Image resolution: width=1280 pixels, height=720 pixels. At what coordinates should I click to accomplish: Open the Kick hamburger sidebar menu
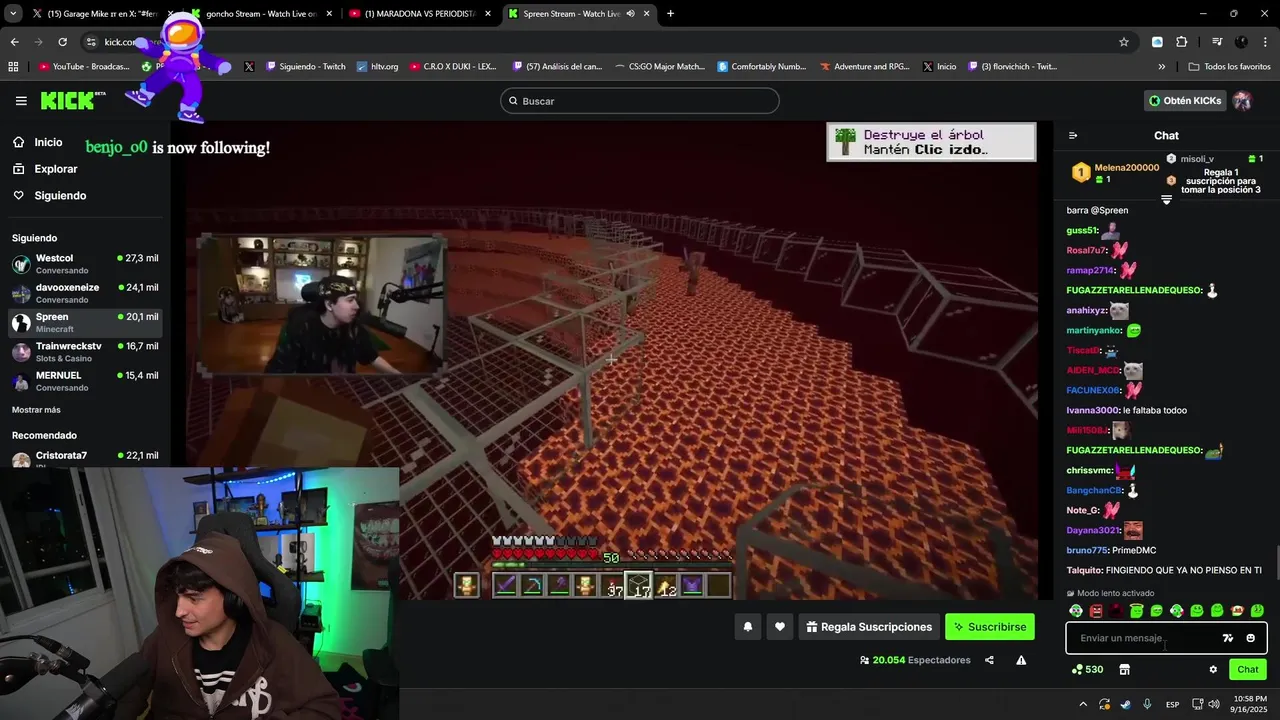tap(21, 101)
